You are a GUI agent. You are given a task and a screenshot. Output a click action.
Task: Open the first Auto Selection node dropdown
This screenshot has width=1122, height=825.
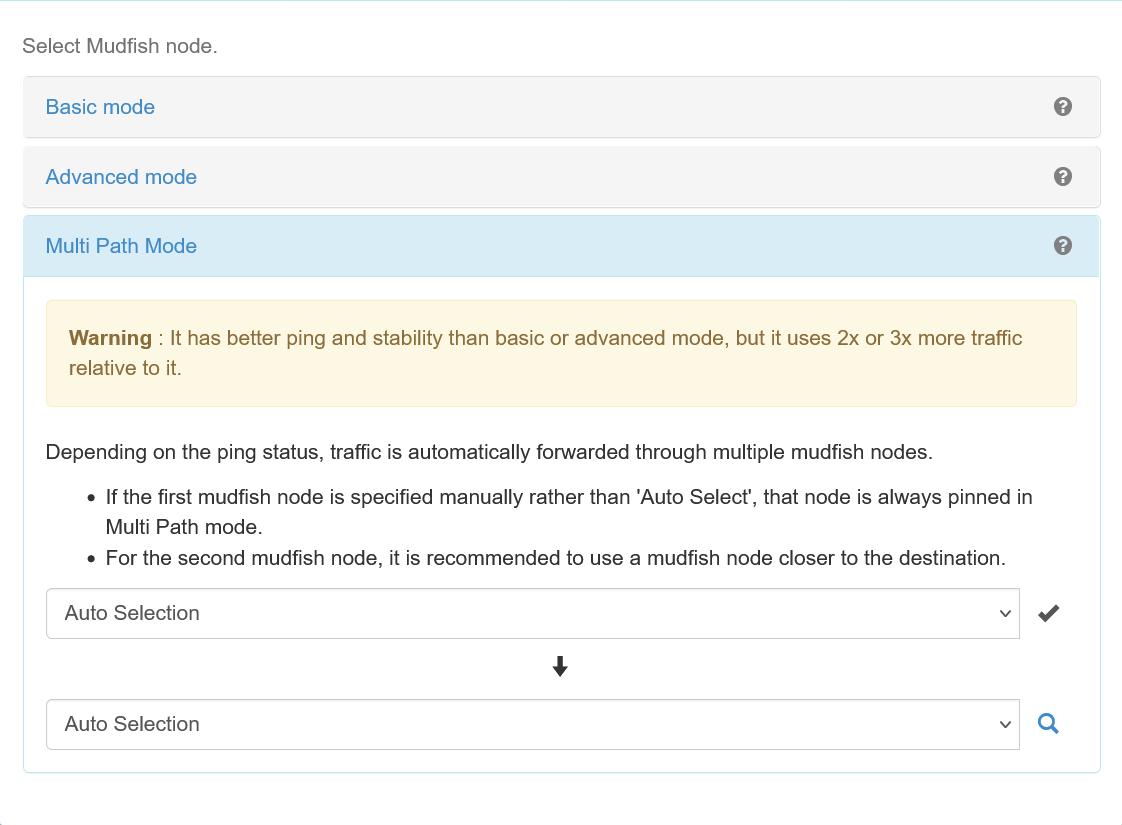tap(532, 613)
